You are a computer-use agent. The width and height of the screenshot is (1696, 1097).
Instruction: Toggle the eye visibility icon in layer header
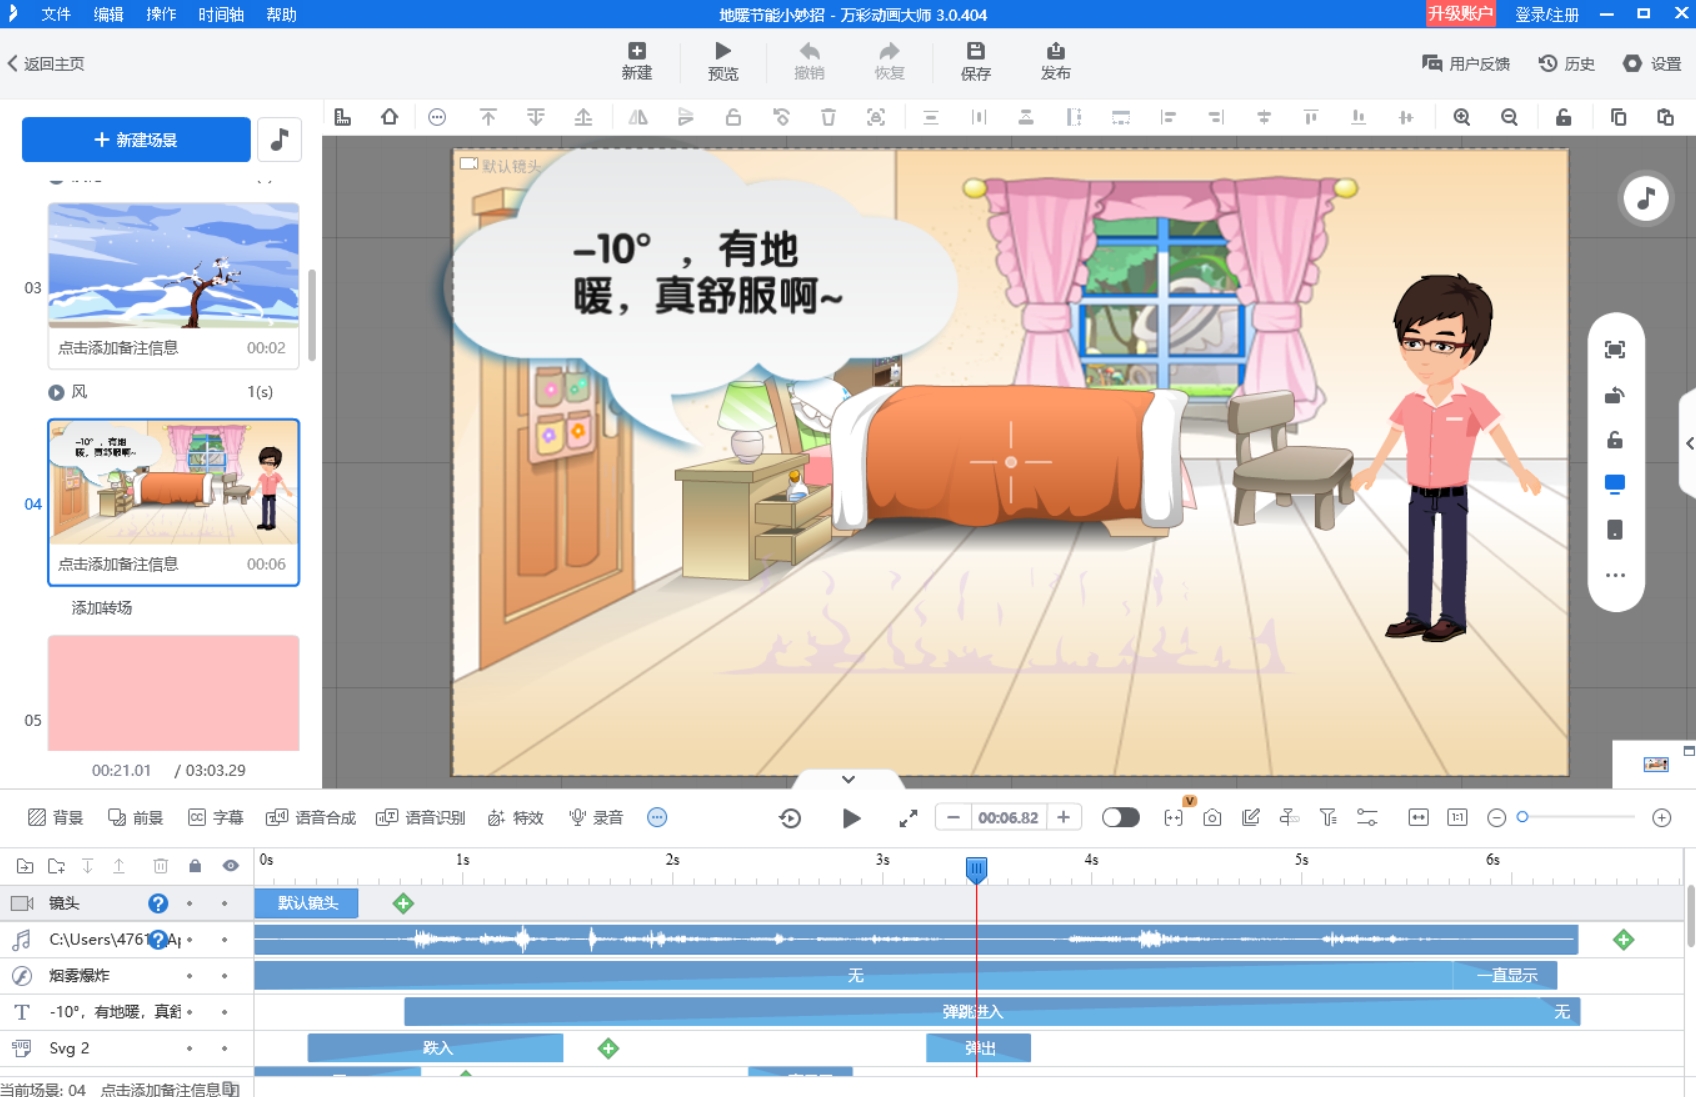pos(231,865)
